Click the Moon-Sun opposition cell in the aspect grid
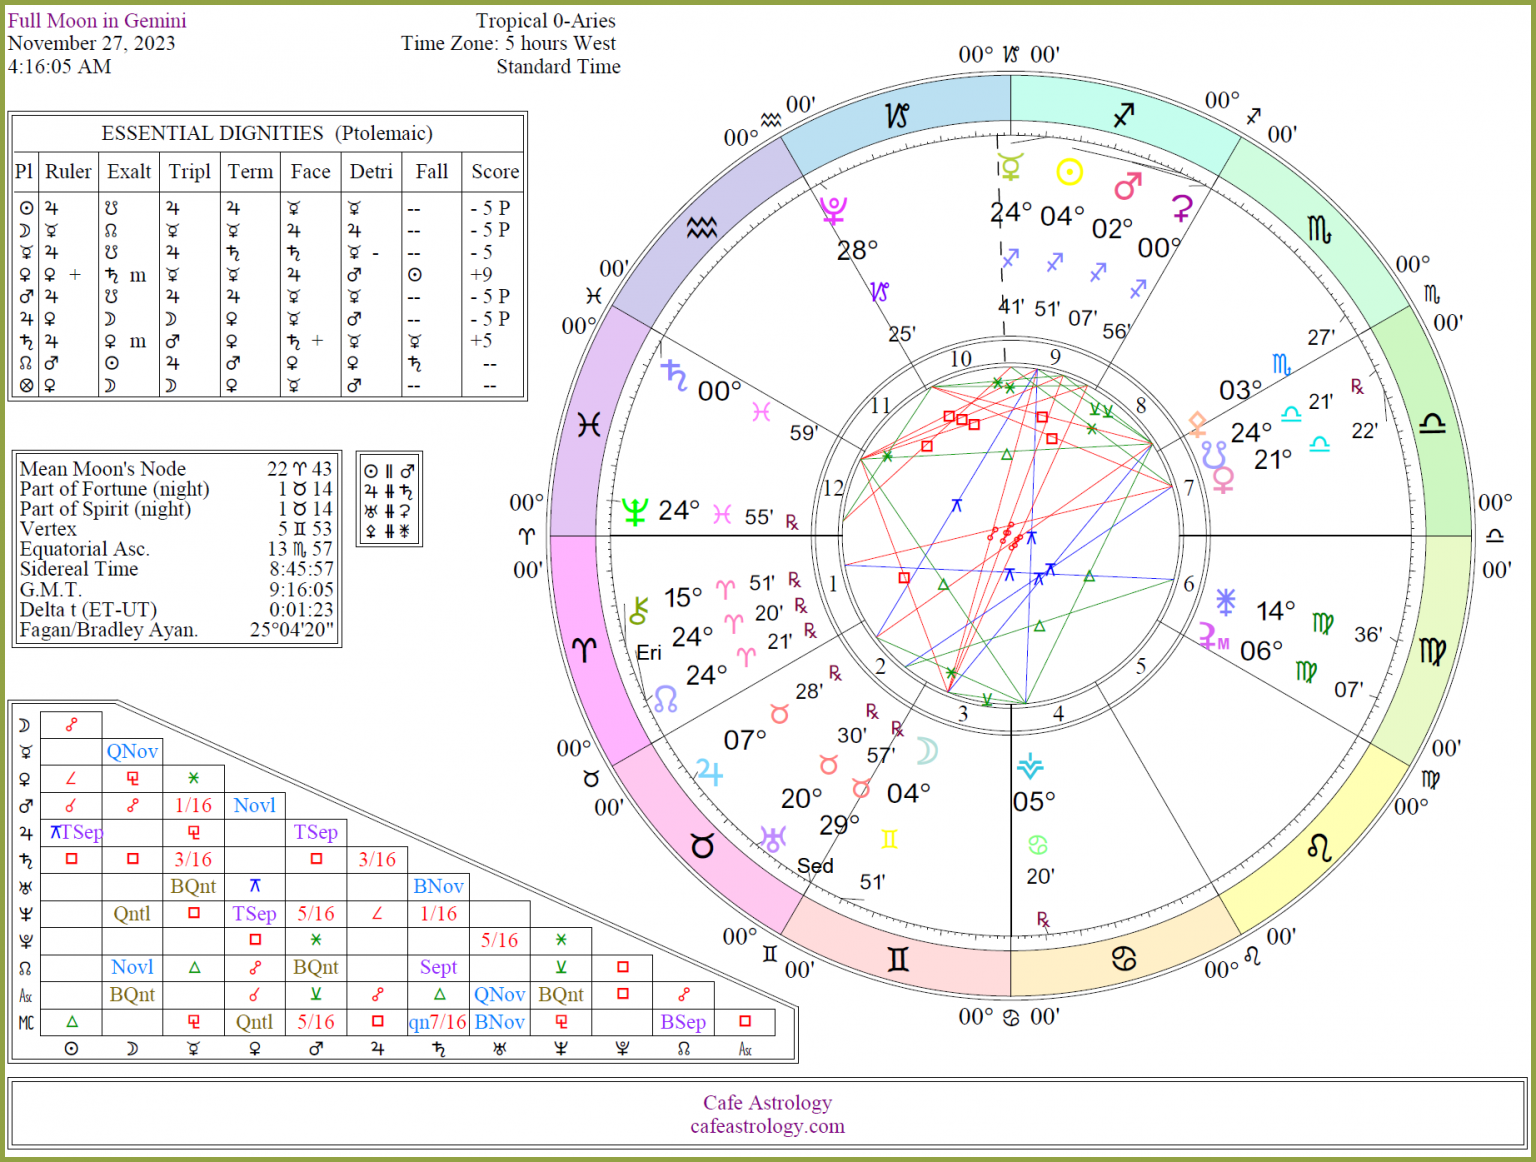This screenshot has height=1162, width=1536. click(x=70, y=725)
